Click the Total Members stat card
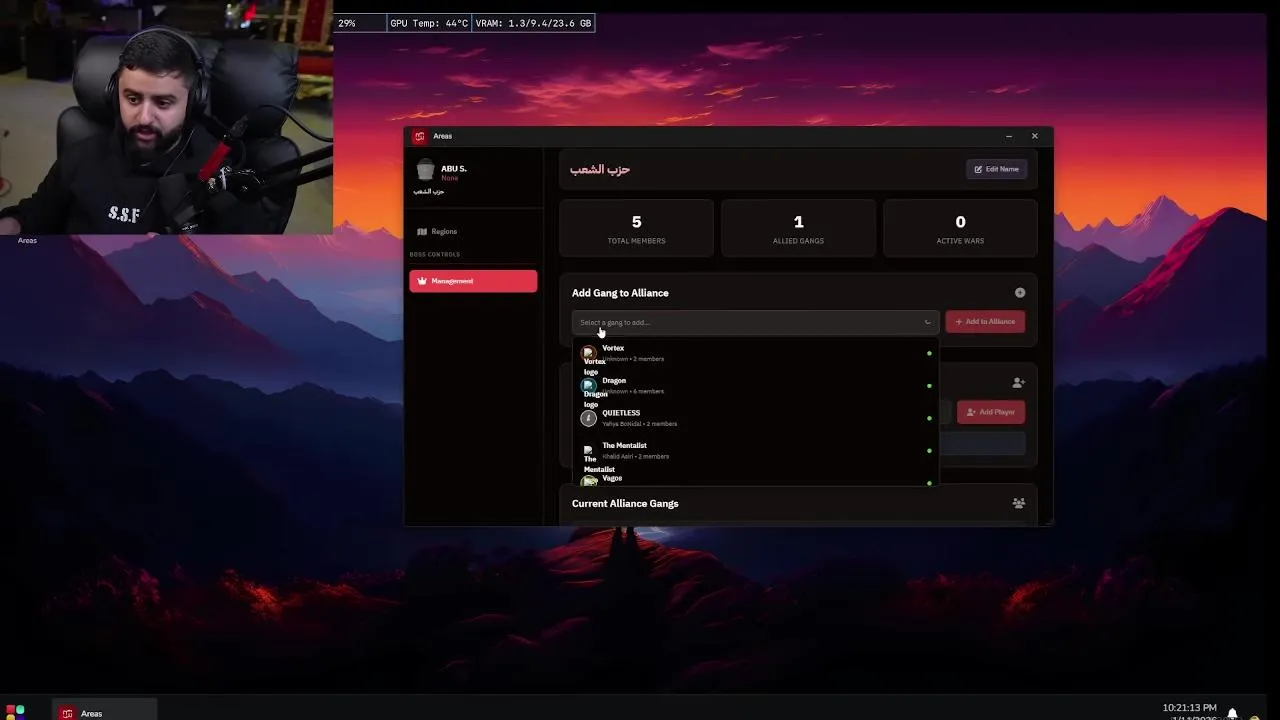Screen dimensions: 1280x720 pyautogui.click(x=636, y=228)
